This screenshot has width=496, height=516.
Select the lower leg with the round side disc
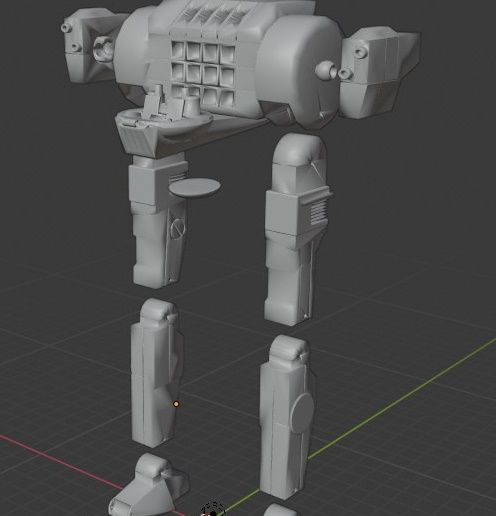(287, 418)
